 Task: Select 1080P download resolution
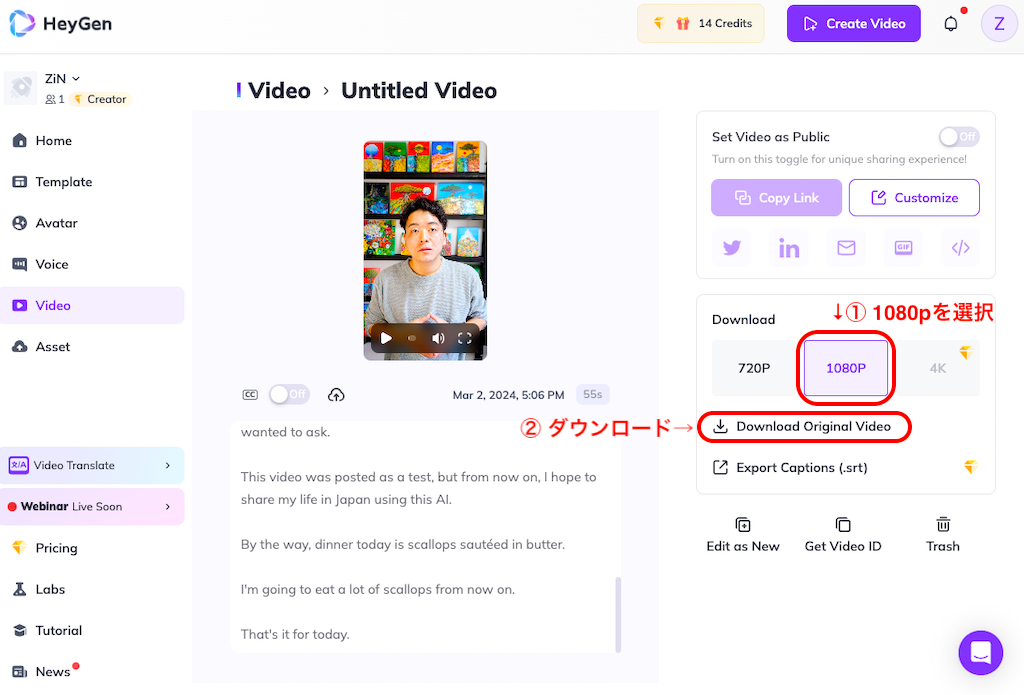click(845, 368)
